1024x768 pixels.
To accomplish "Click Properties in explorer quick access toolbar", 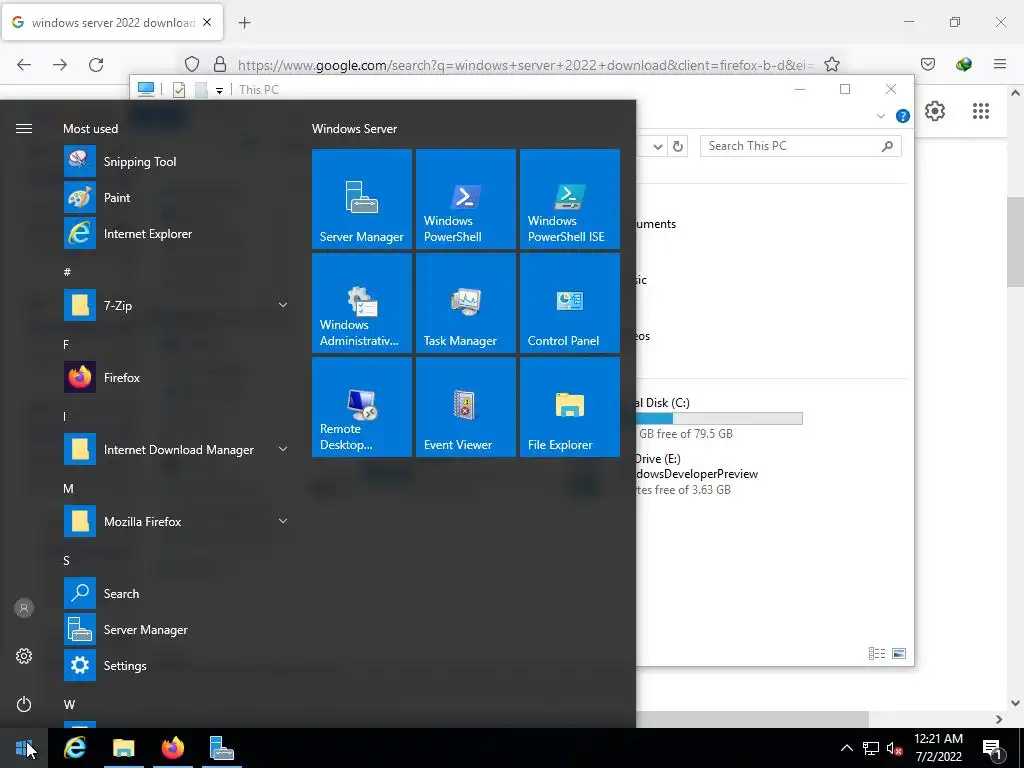I will click(x=178, y=90).
